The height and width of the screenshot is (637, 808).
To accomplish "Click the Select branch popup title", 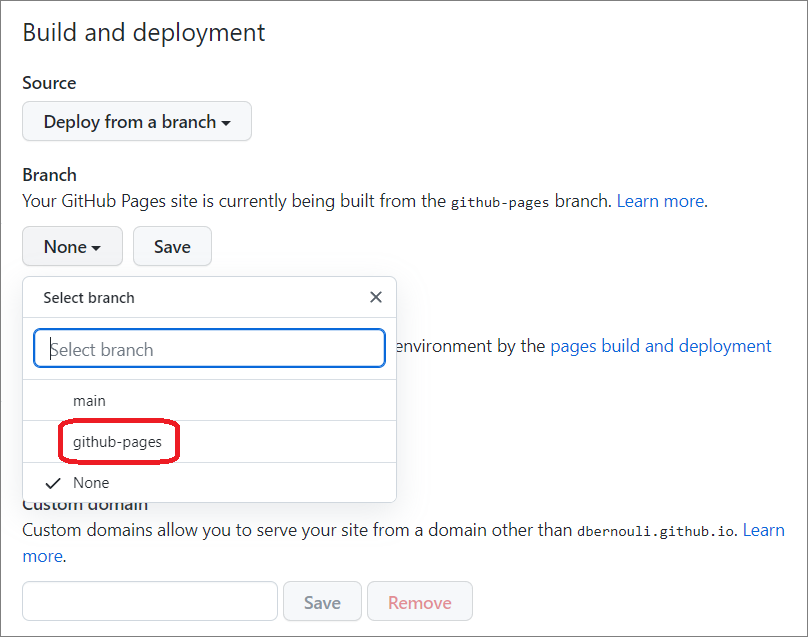I will [89, 298].
